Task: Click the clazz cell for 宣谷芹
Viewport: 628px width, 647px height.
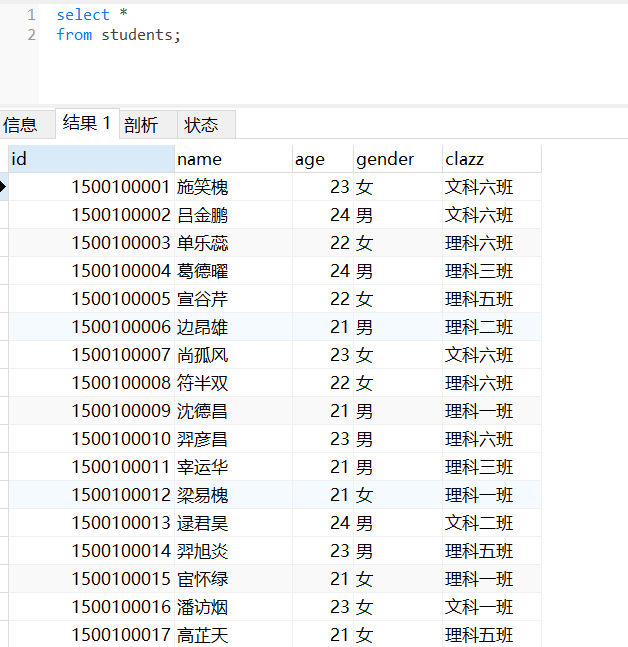Action: (x=492, y=299)
